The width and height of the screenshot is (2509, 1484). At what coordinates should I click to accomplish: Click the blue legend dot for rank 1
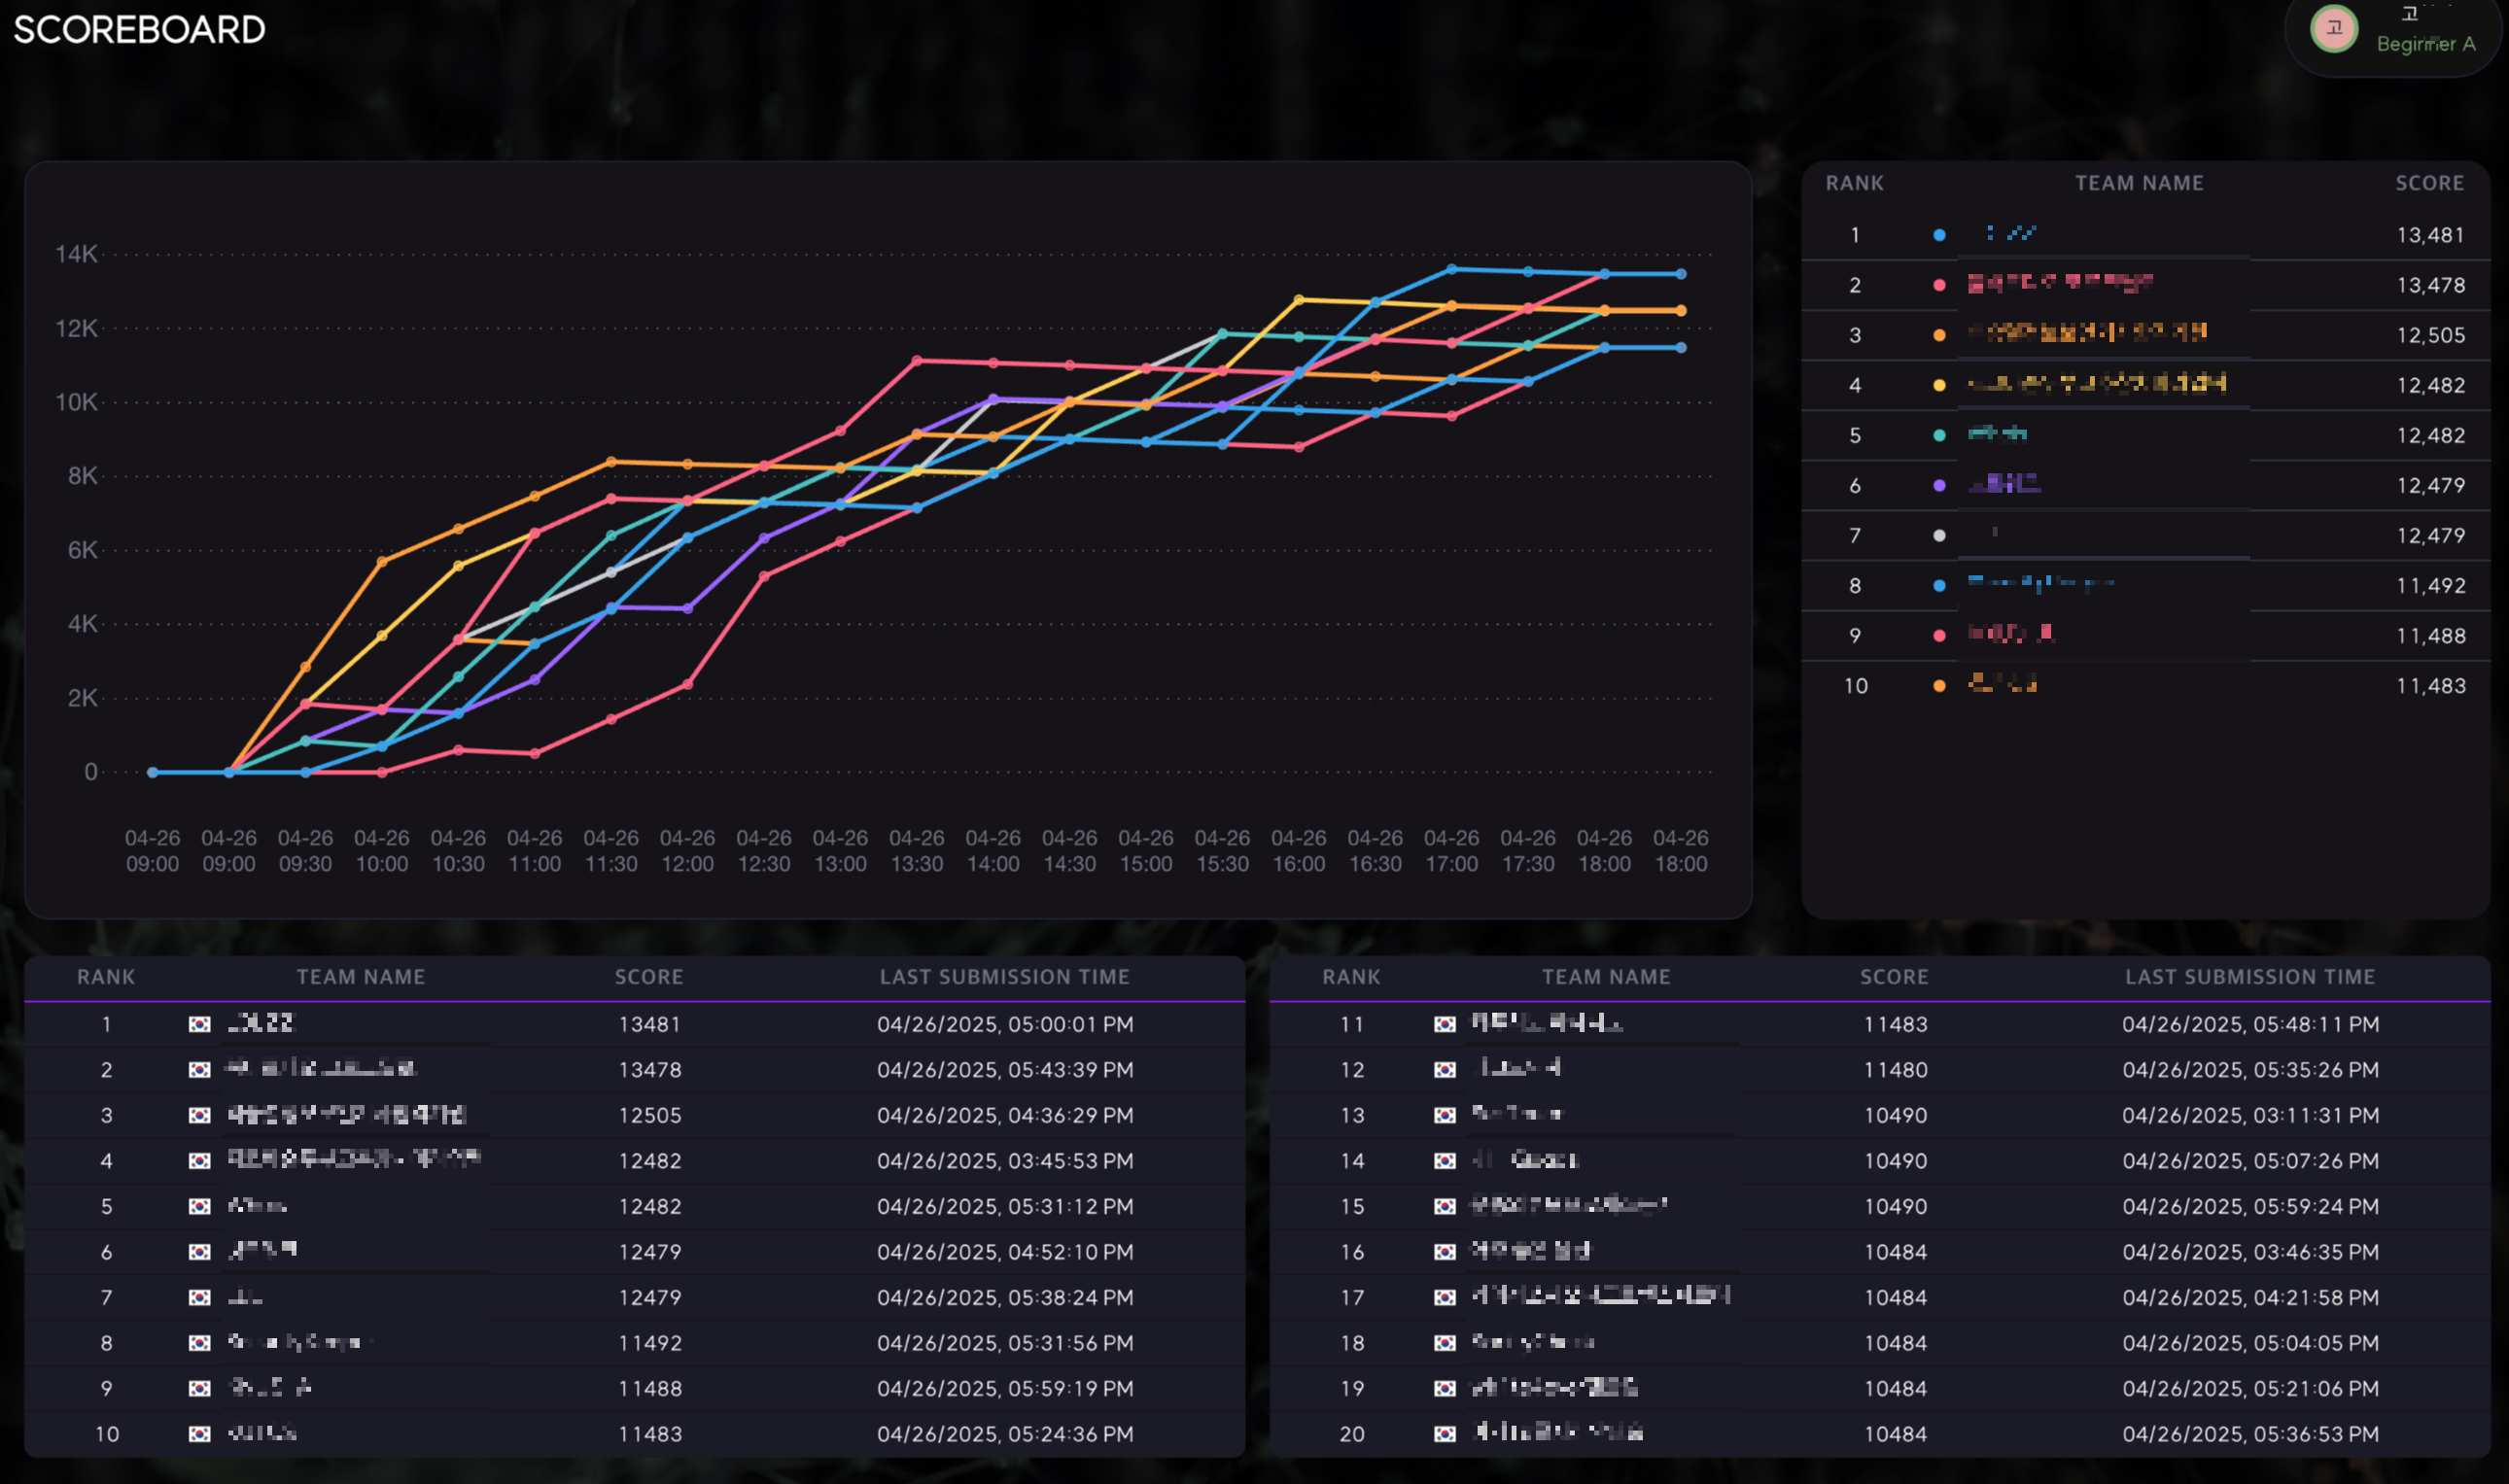[x=1939, y=235]
